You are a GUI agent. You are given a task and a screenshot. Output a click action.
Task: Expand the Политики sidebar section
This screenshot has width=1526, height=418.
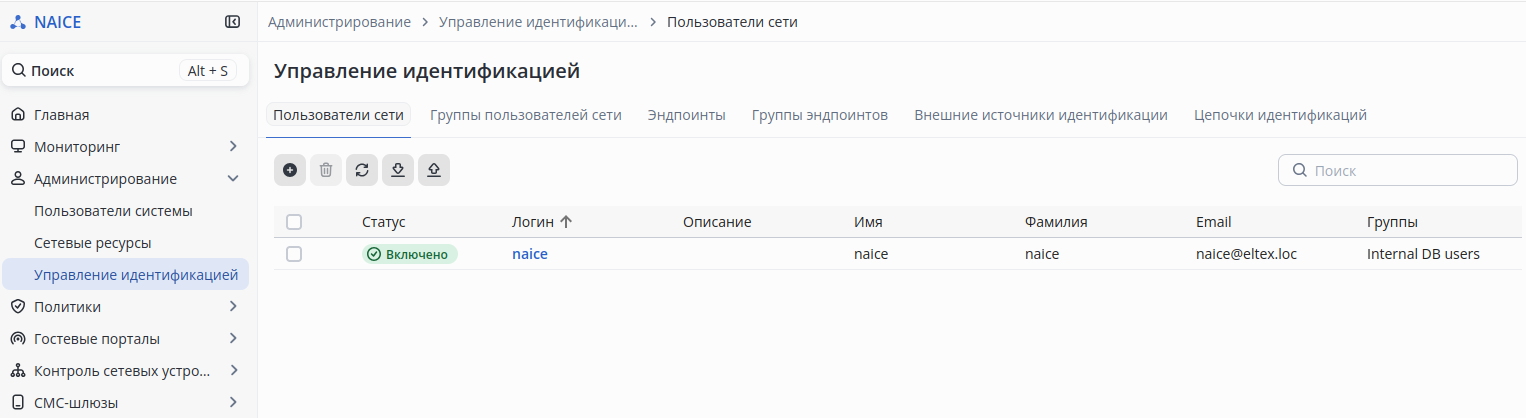tap(233, 306)
